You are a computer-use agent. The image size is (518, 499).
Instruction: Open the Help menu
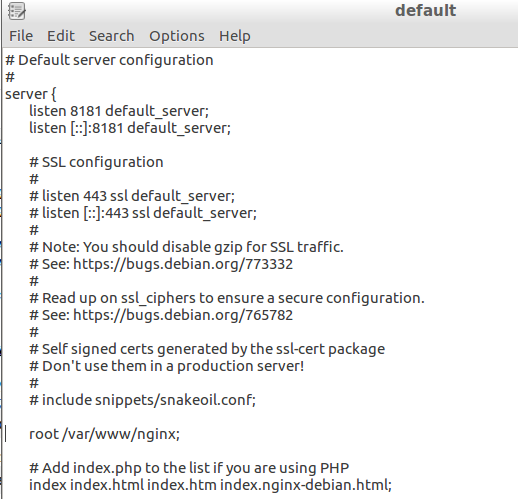pos(235,36)
